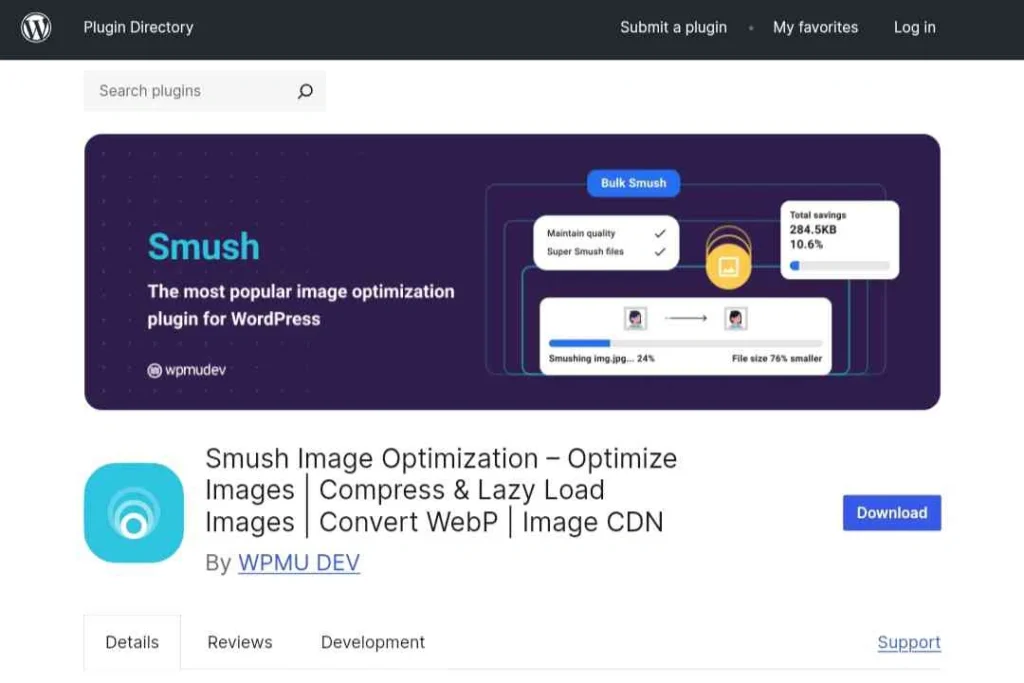Click Log in
The height and width of the screenshot is (683, 1024).
(x=914, y=27)
